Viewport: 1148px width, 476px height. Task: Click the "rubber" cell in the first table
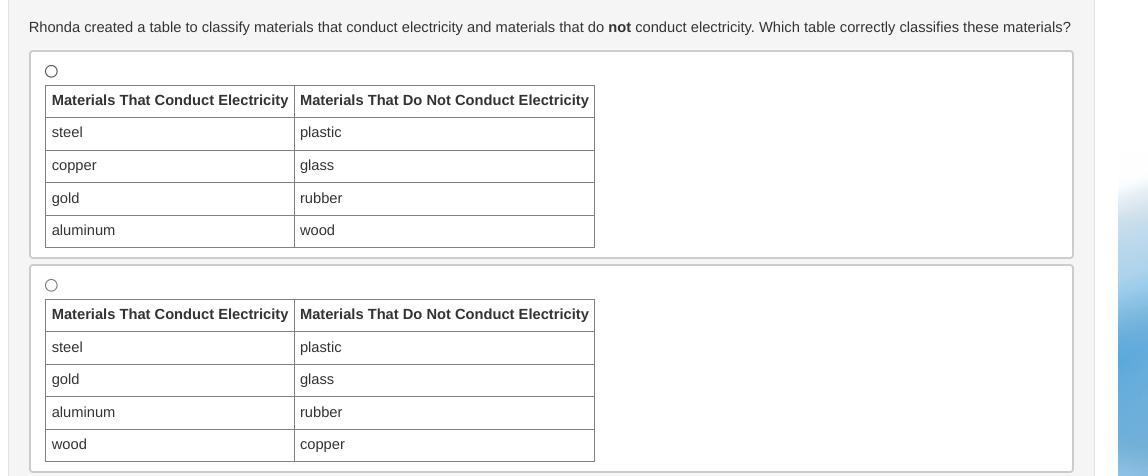pos(444,198)
